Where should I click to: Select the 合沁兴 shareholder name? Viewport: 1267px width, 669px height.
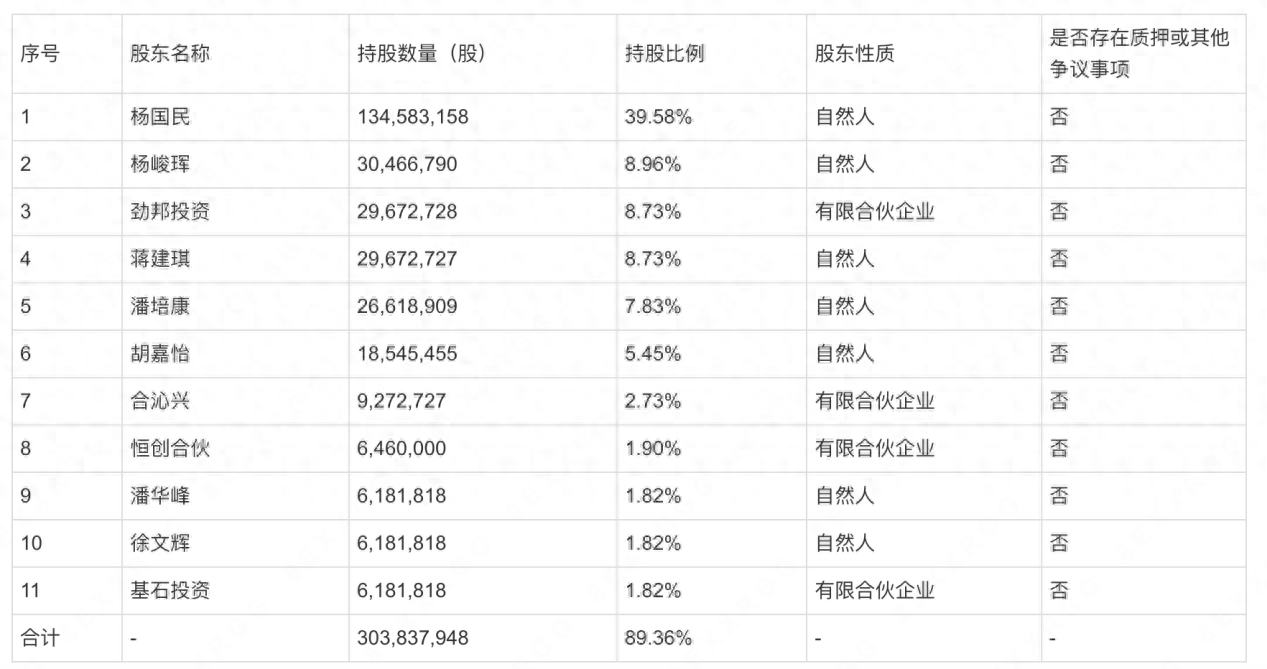pyautogui.click(x=160, y=401)
